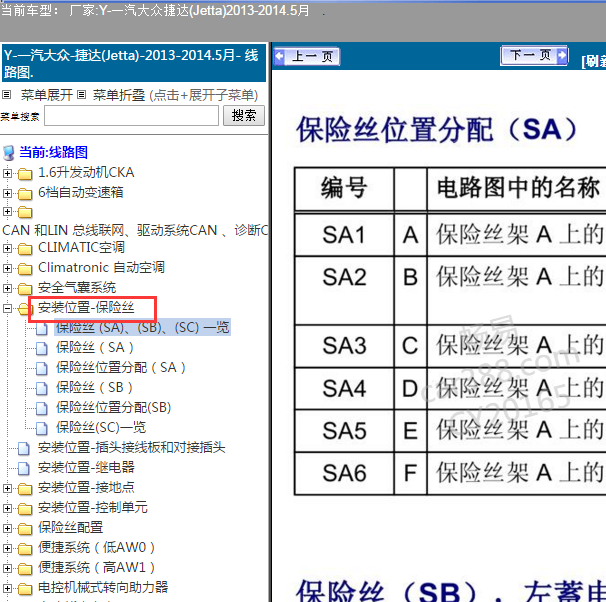Click the SA5 table cell
The image size is (606, 602).
(x=344, y=431)
